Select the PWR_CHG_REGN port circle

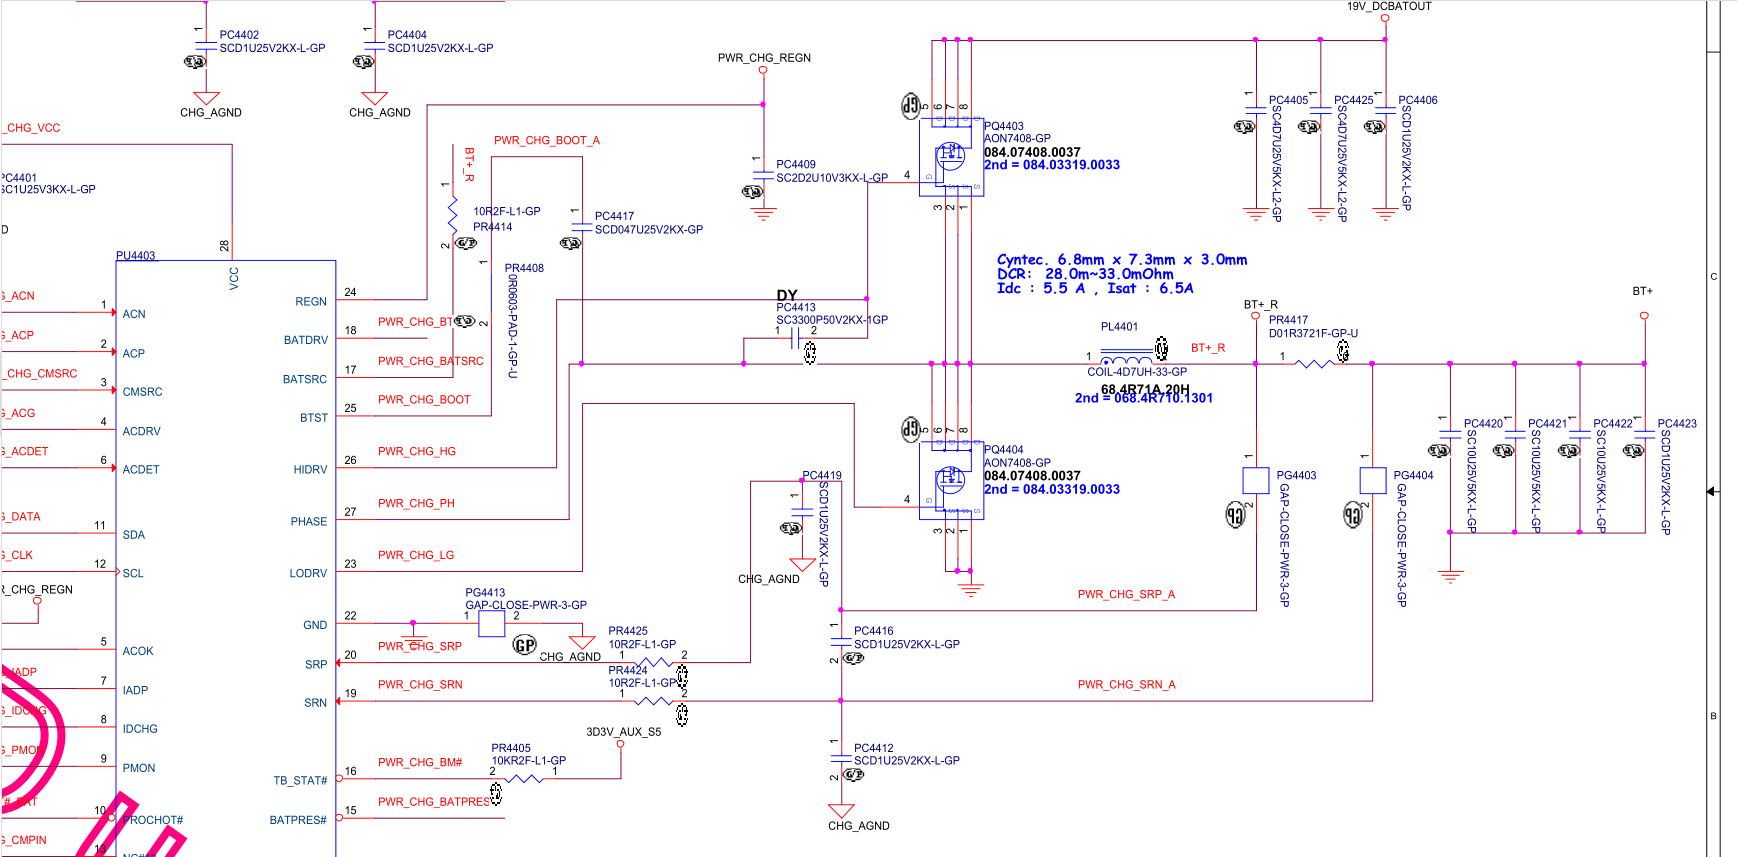[x=763, y=70]
